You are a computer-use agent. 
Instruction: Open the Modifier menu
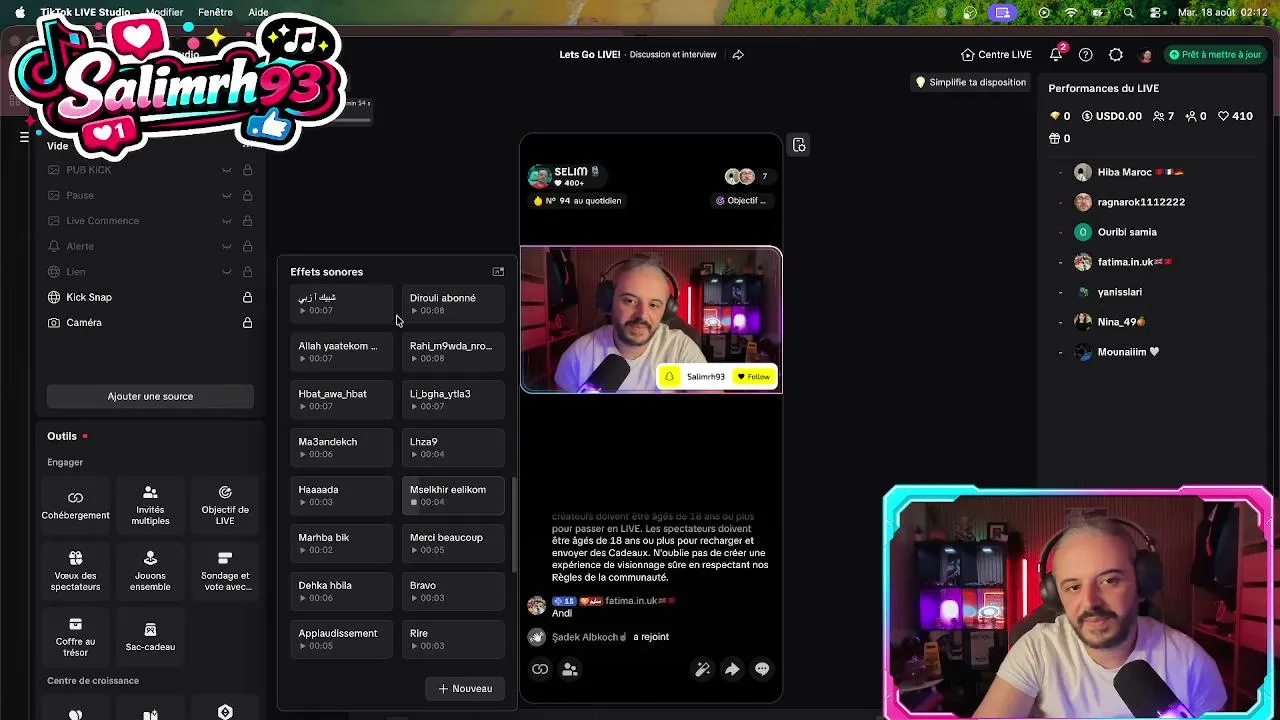[164, 12]
